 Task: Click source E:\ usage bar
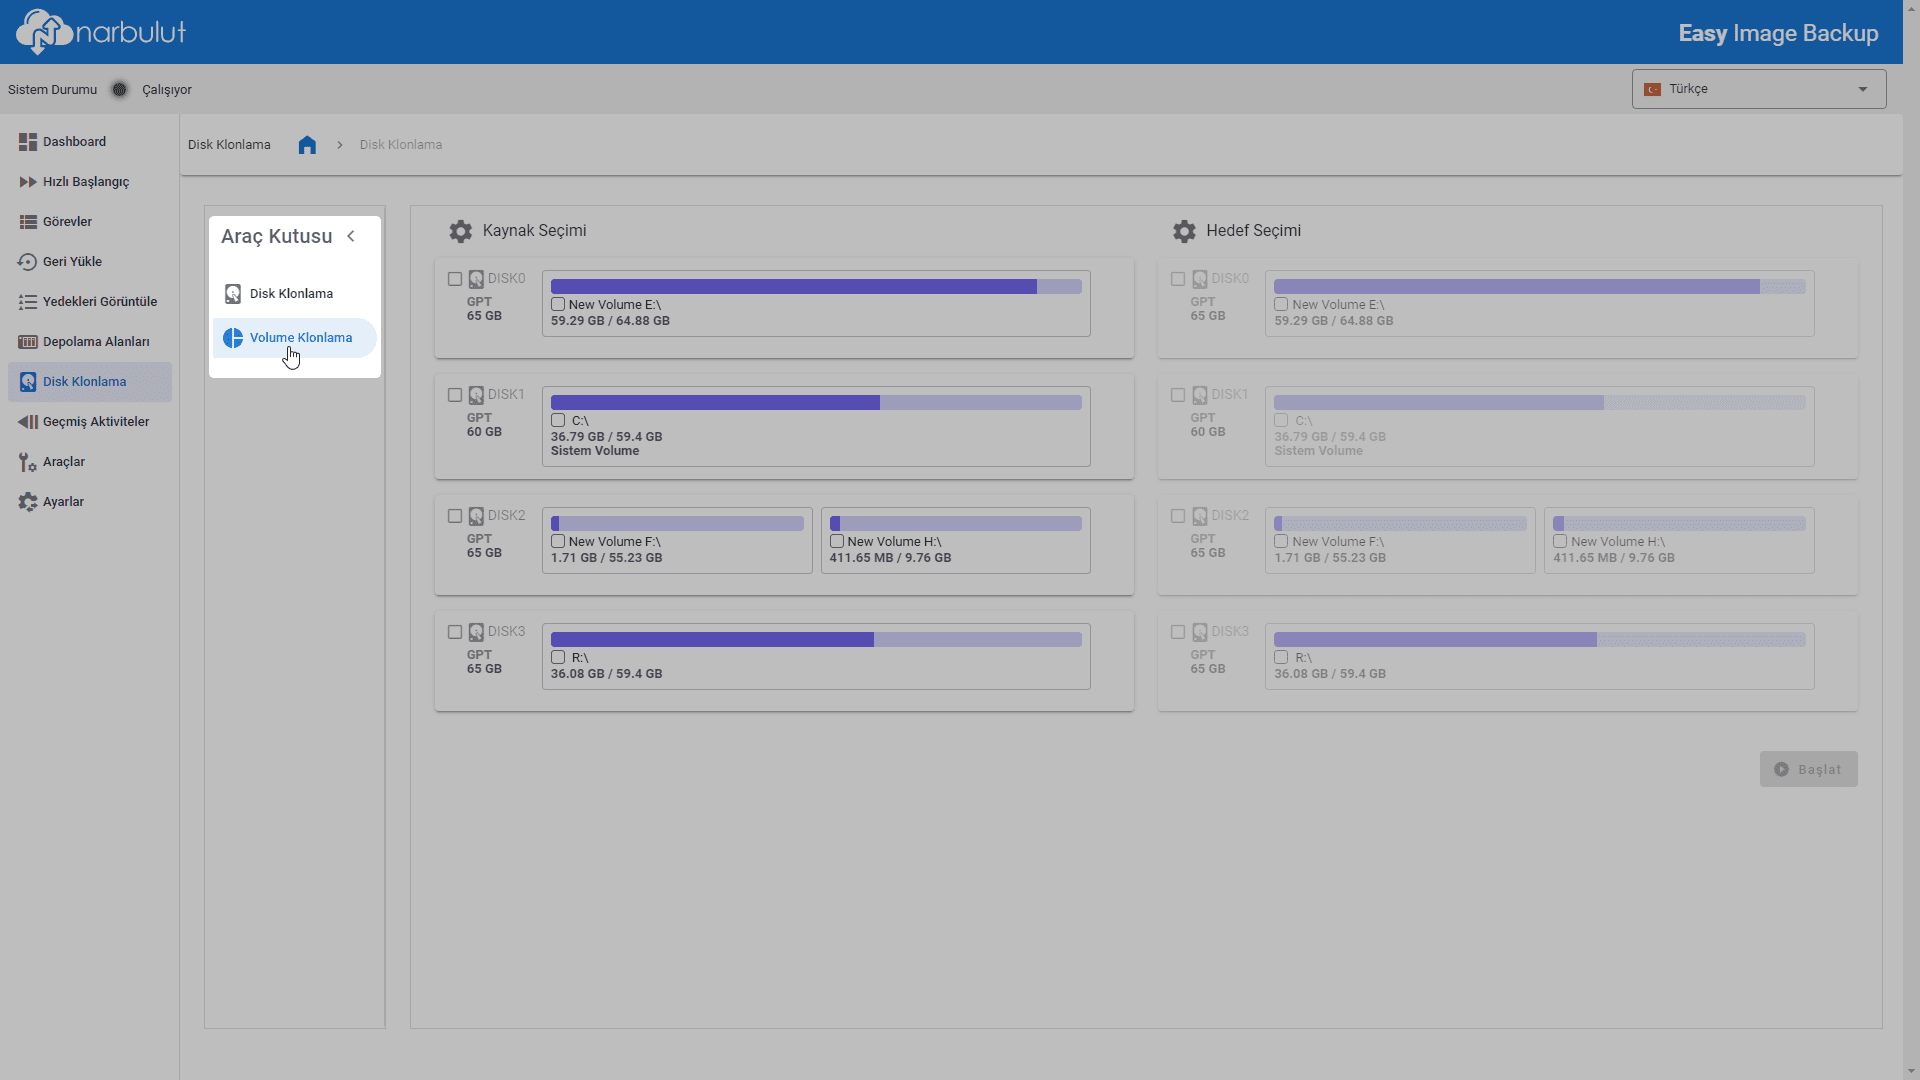click(x=816, y=287)
